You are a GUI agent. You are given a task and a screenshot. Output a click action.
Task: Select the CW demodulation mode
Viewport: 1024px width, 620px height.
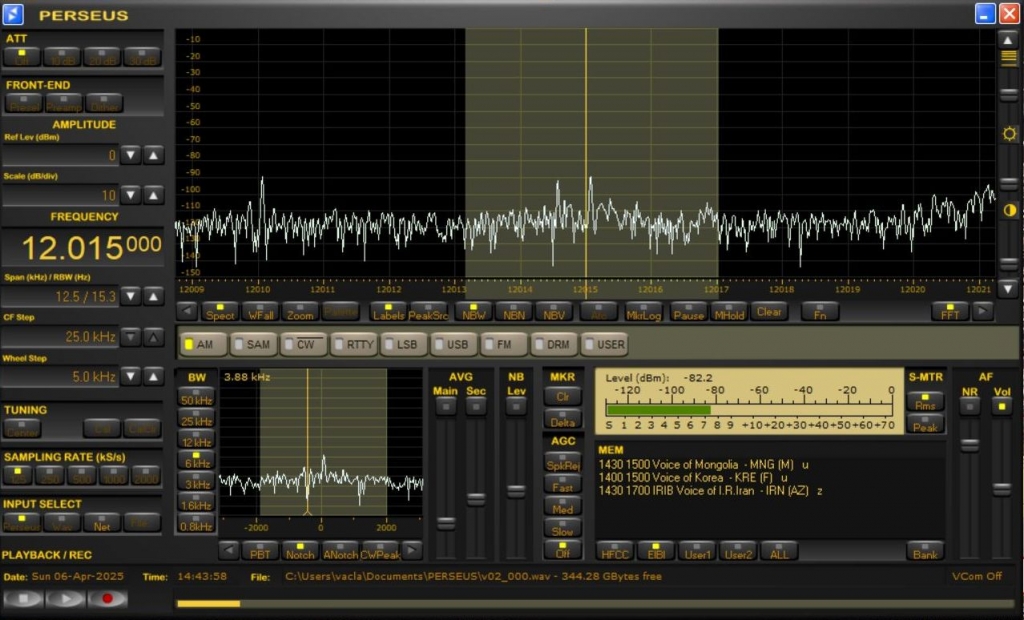click(x=304, y=344)
